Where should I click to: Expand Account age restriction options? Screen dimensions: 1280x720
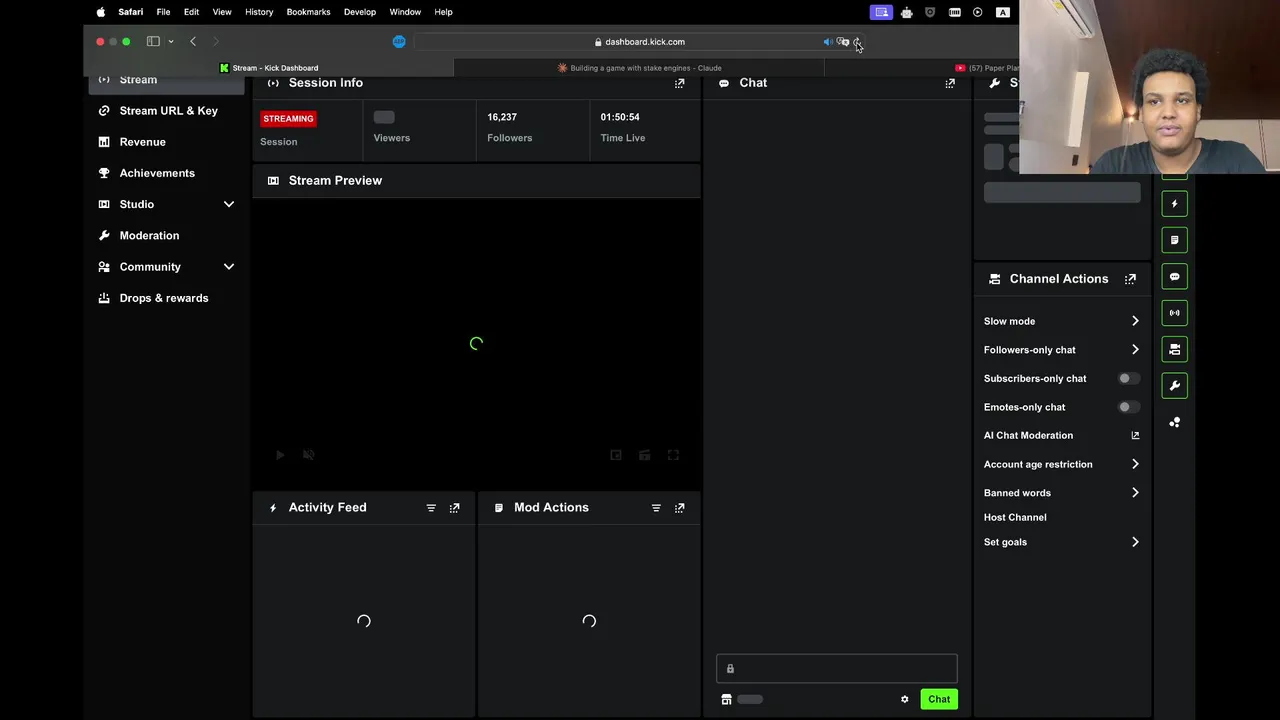click(1135, 464)
